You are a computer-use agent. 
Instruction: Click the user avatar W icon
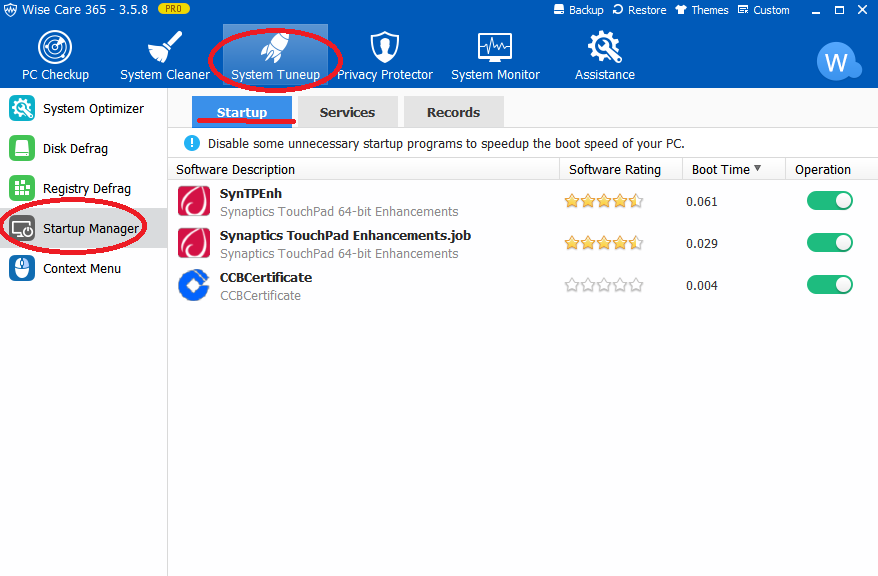coord(838,62)
